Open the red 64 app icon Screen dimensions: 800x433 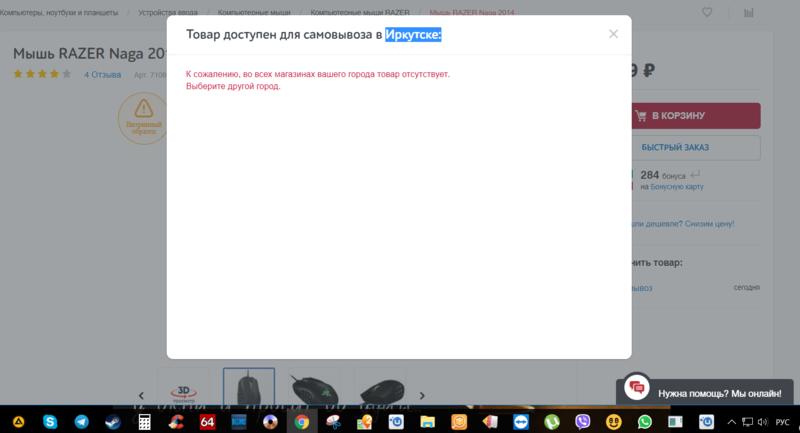(207, 421)
